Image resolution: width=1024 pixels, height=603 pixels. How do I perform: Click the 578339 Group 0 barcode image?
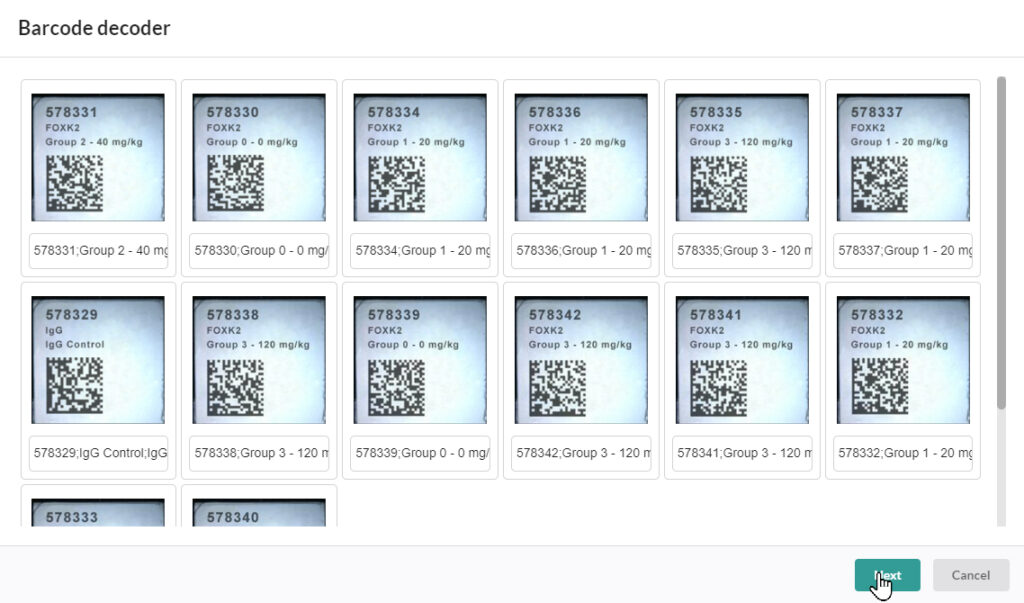[420, 358]
